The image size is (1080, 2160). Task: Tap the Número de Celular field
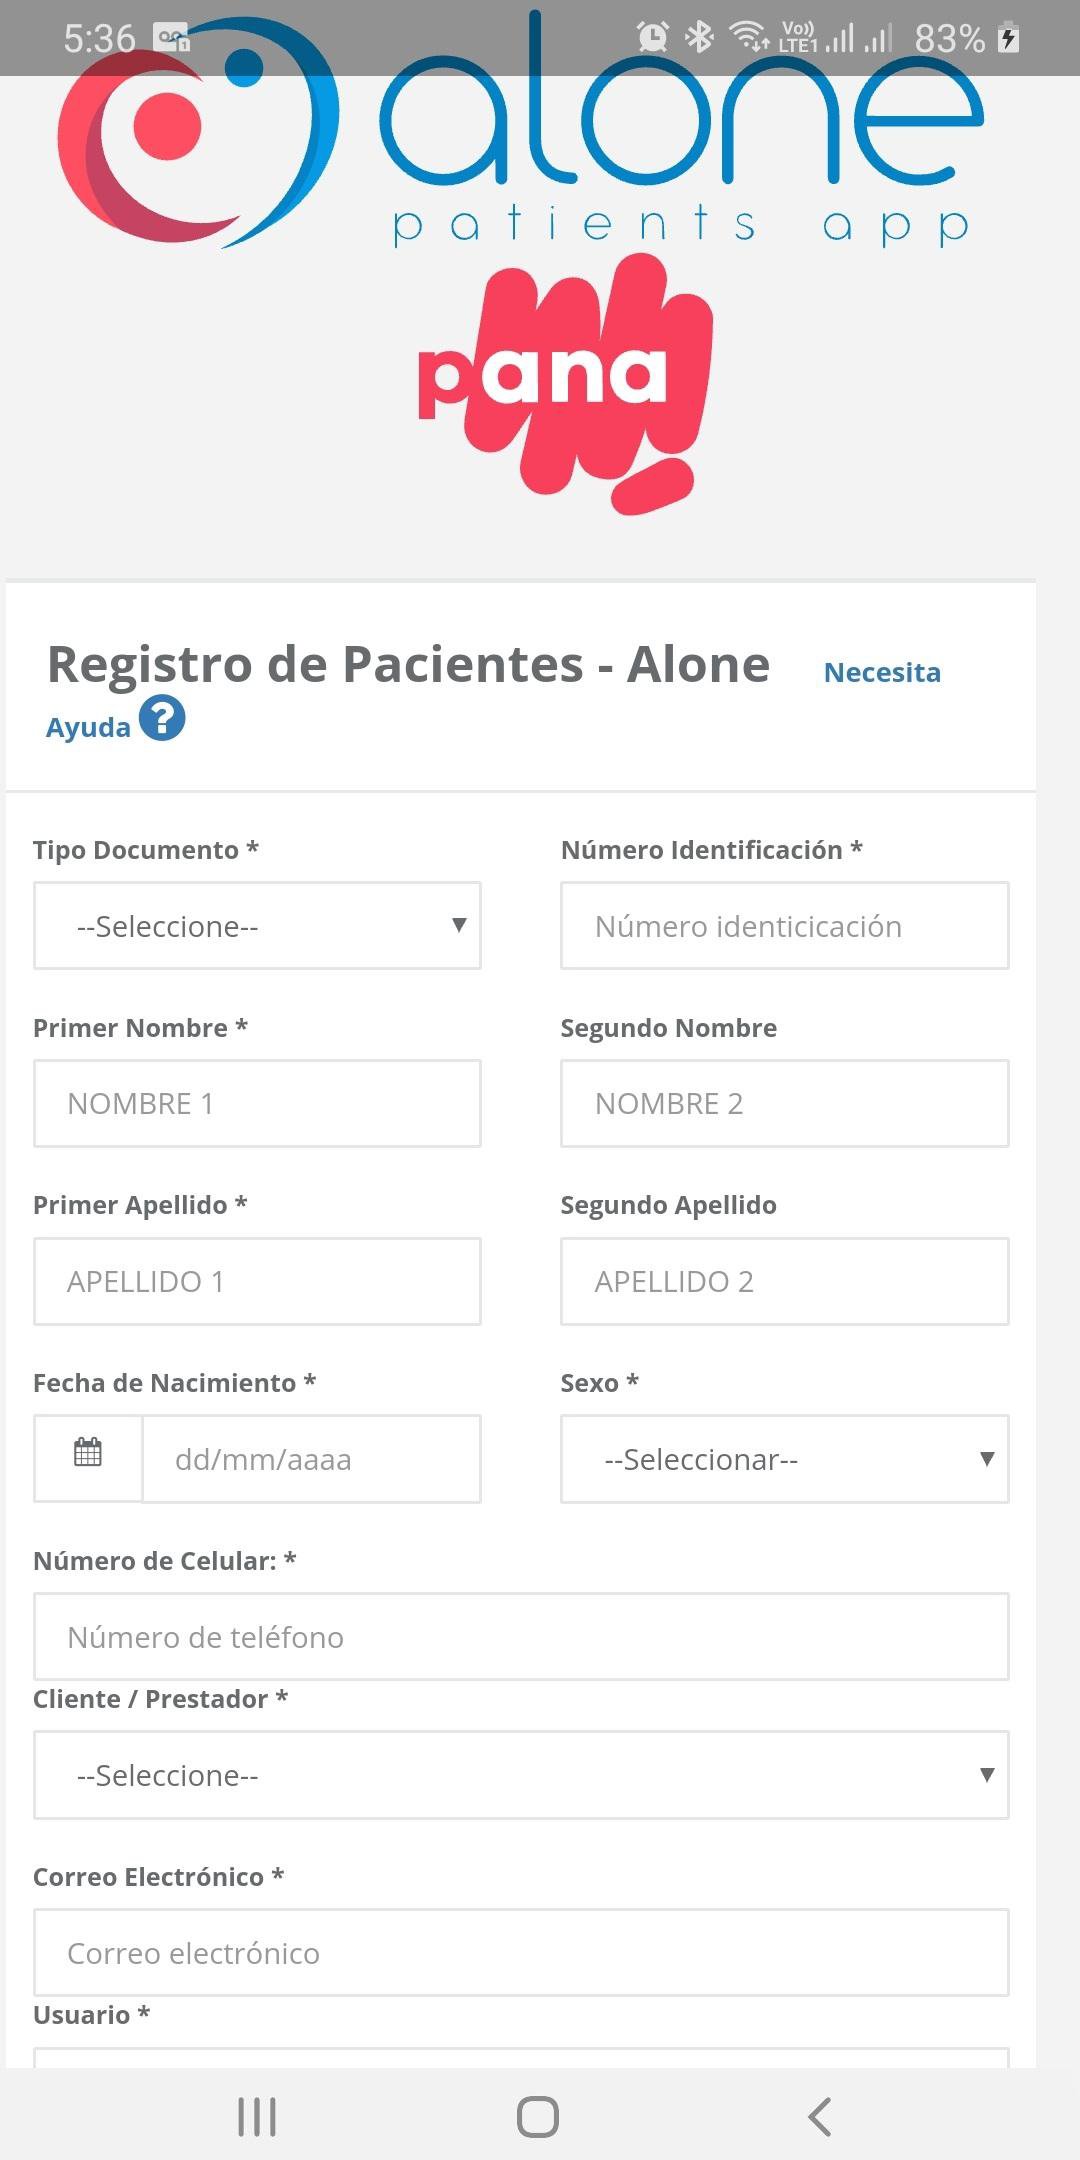(521, 1636)
